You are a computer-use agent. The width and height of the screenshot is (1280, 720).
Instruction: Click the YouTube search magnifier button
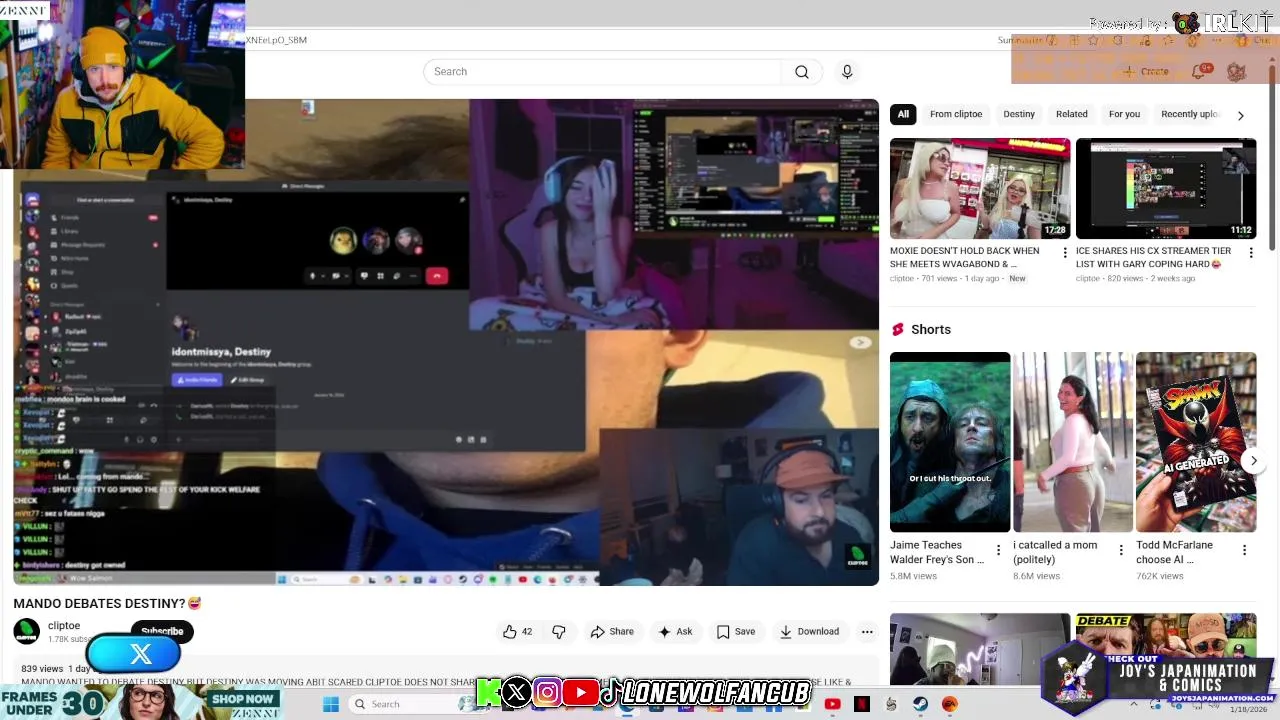(x=801, y=72)
